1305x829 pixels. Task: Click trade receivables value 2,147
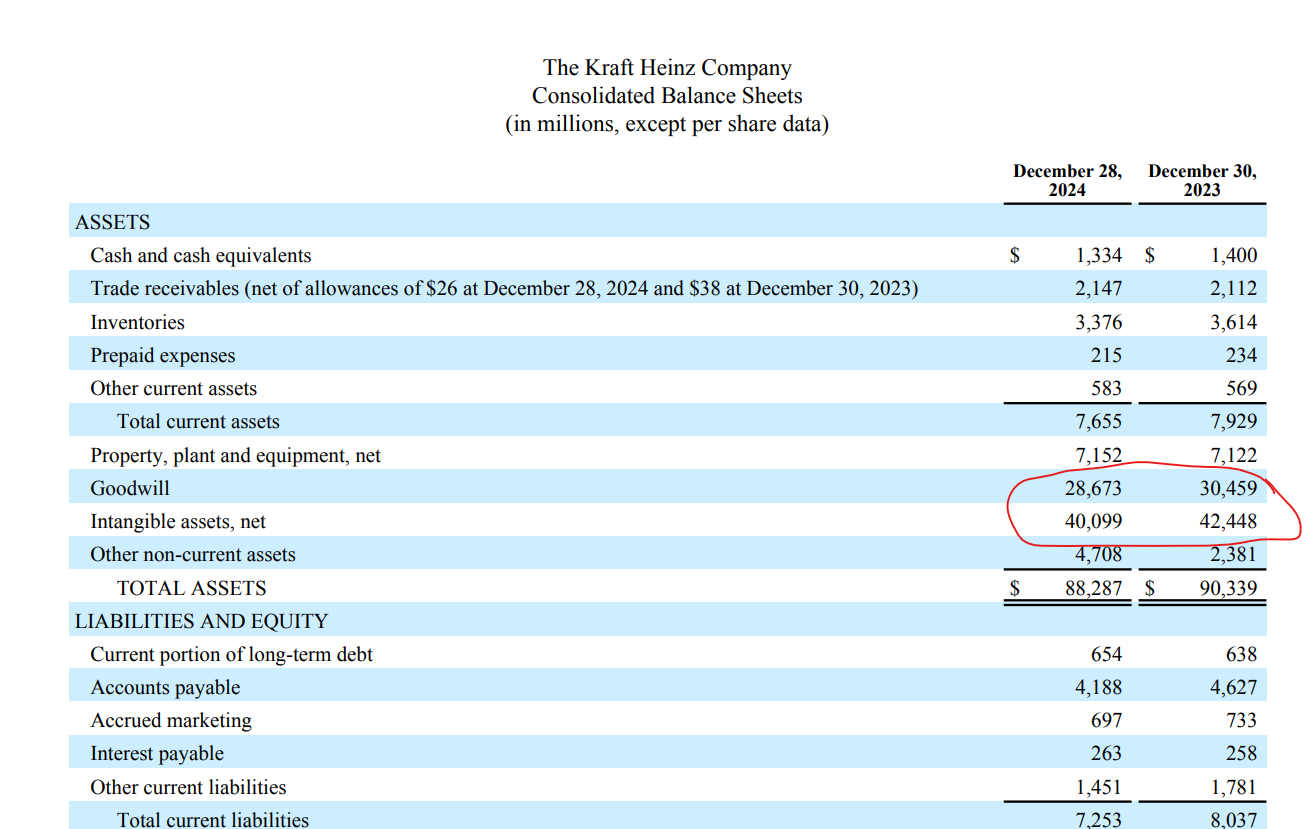coord(1098,288)
